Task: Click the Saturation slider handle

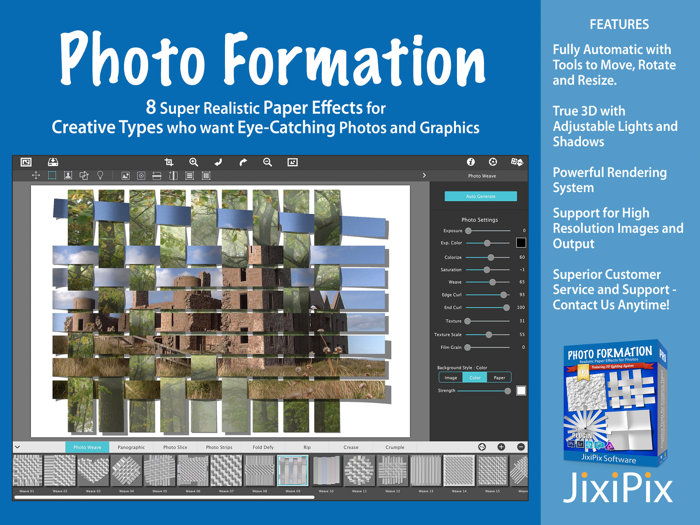Action: click(x=487, y=270)
